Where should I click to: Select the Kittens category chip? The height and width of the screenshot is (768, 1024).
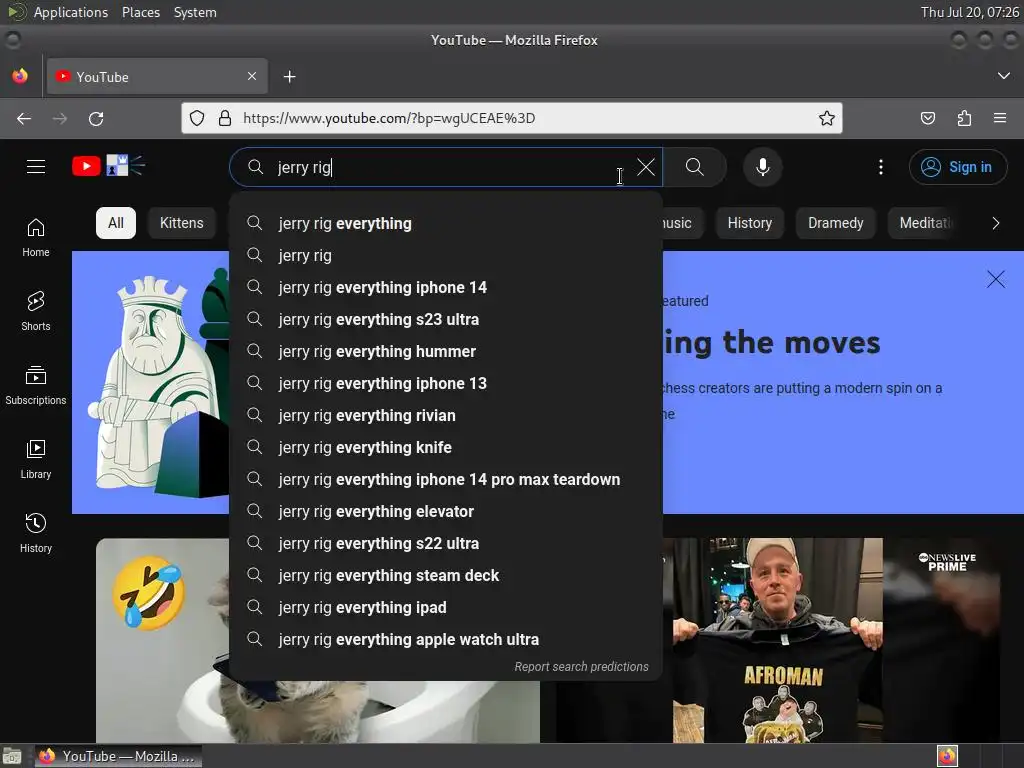point(182,223)
